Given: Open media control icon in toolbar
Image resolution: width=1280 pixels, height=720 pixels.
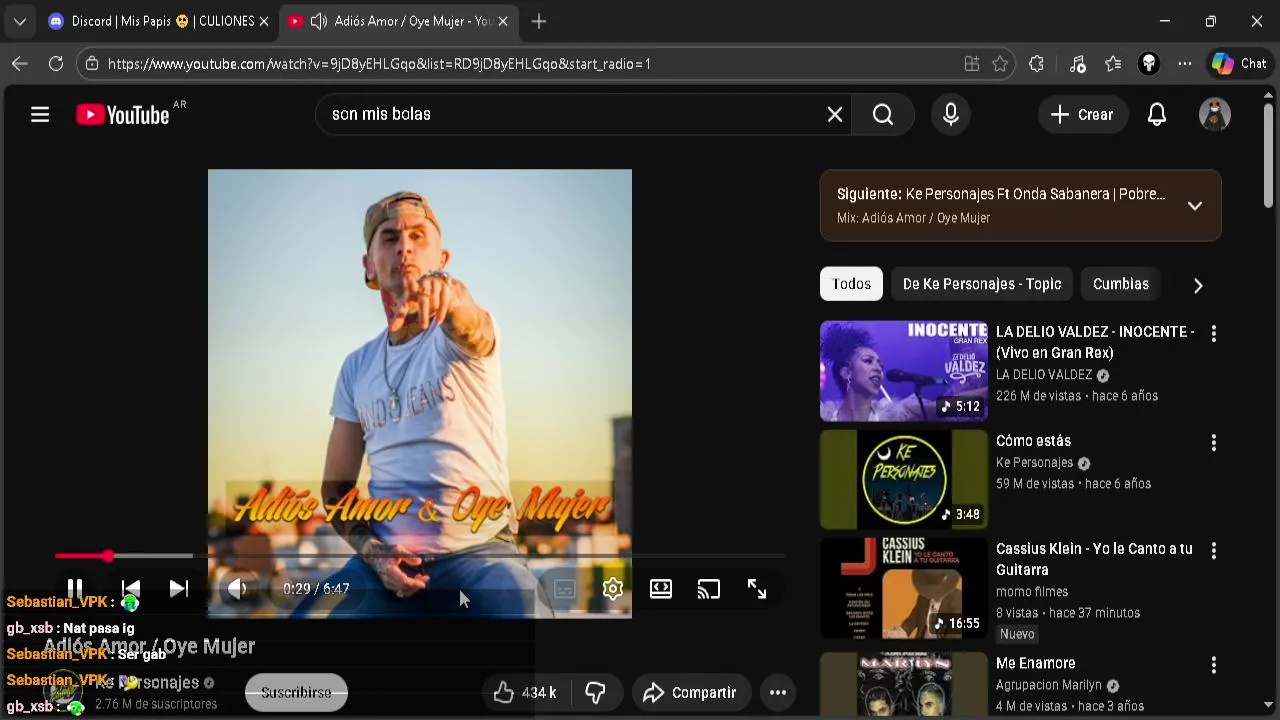Looking at the screenshot, I should (x=1077, y=64).
